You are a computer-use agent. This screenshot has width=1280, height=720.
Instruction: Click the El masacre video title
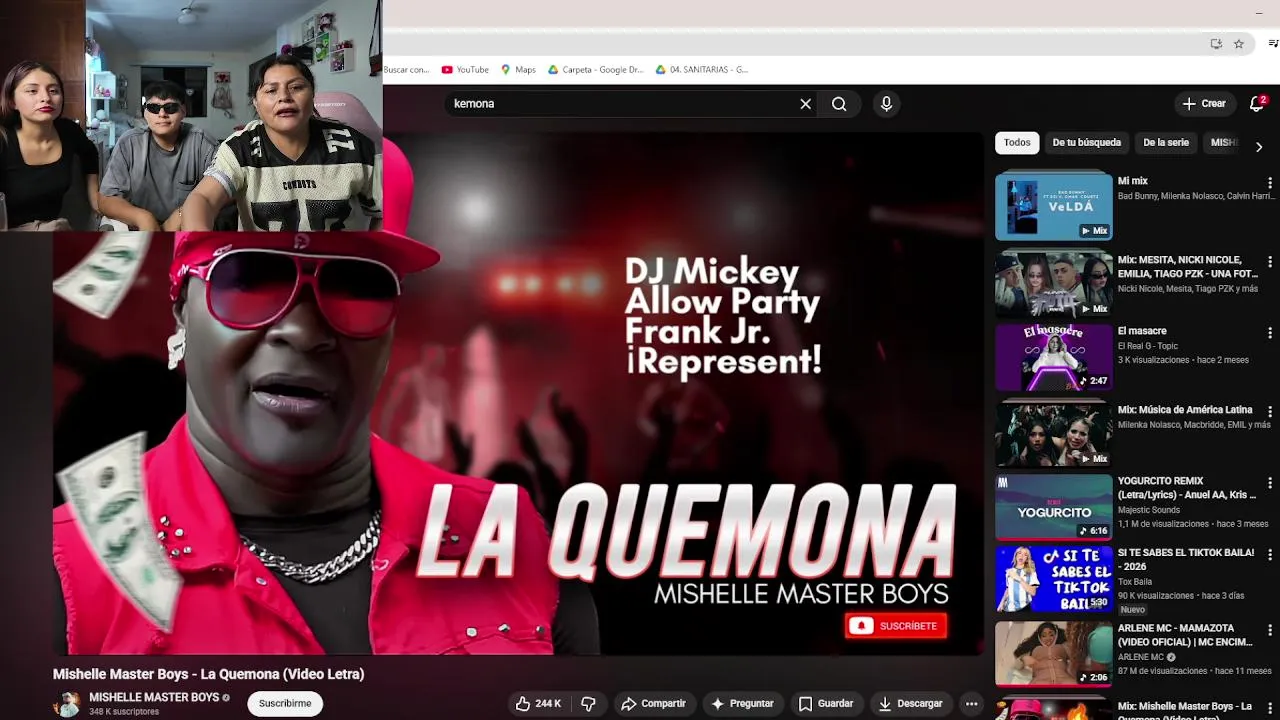1142,331
